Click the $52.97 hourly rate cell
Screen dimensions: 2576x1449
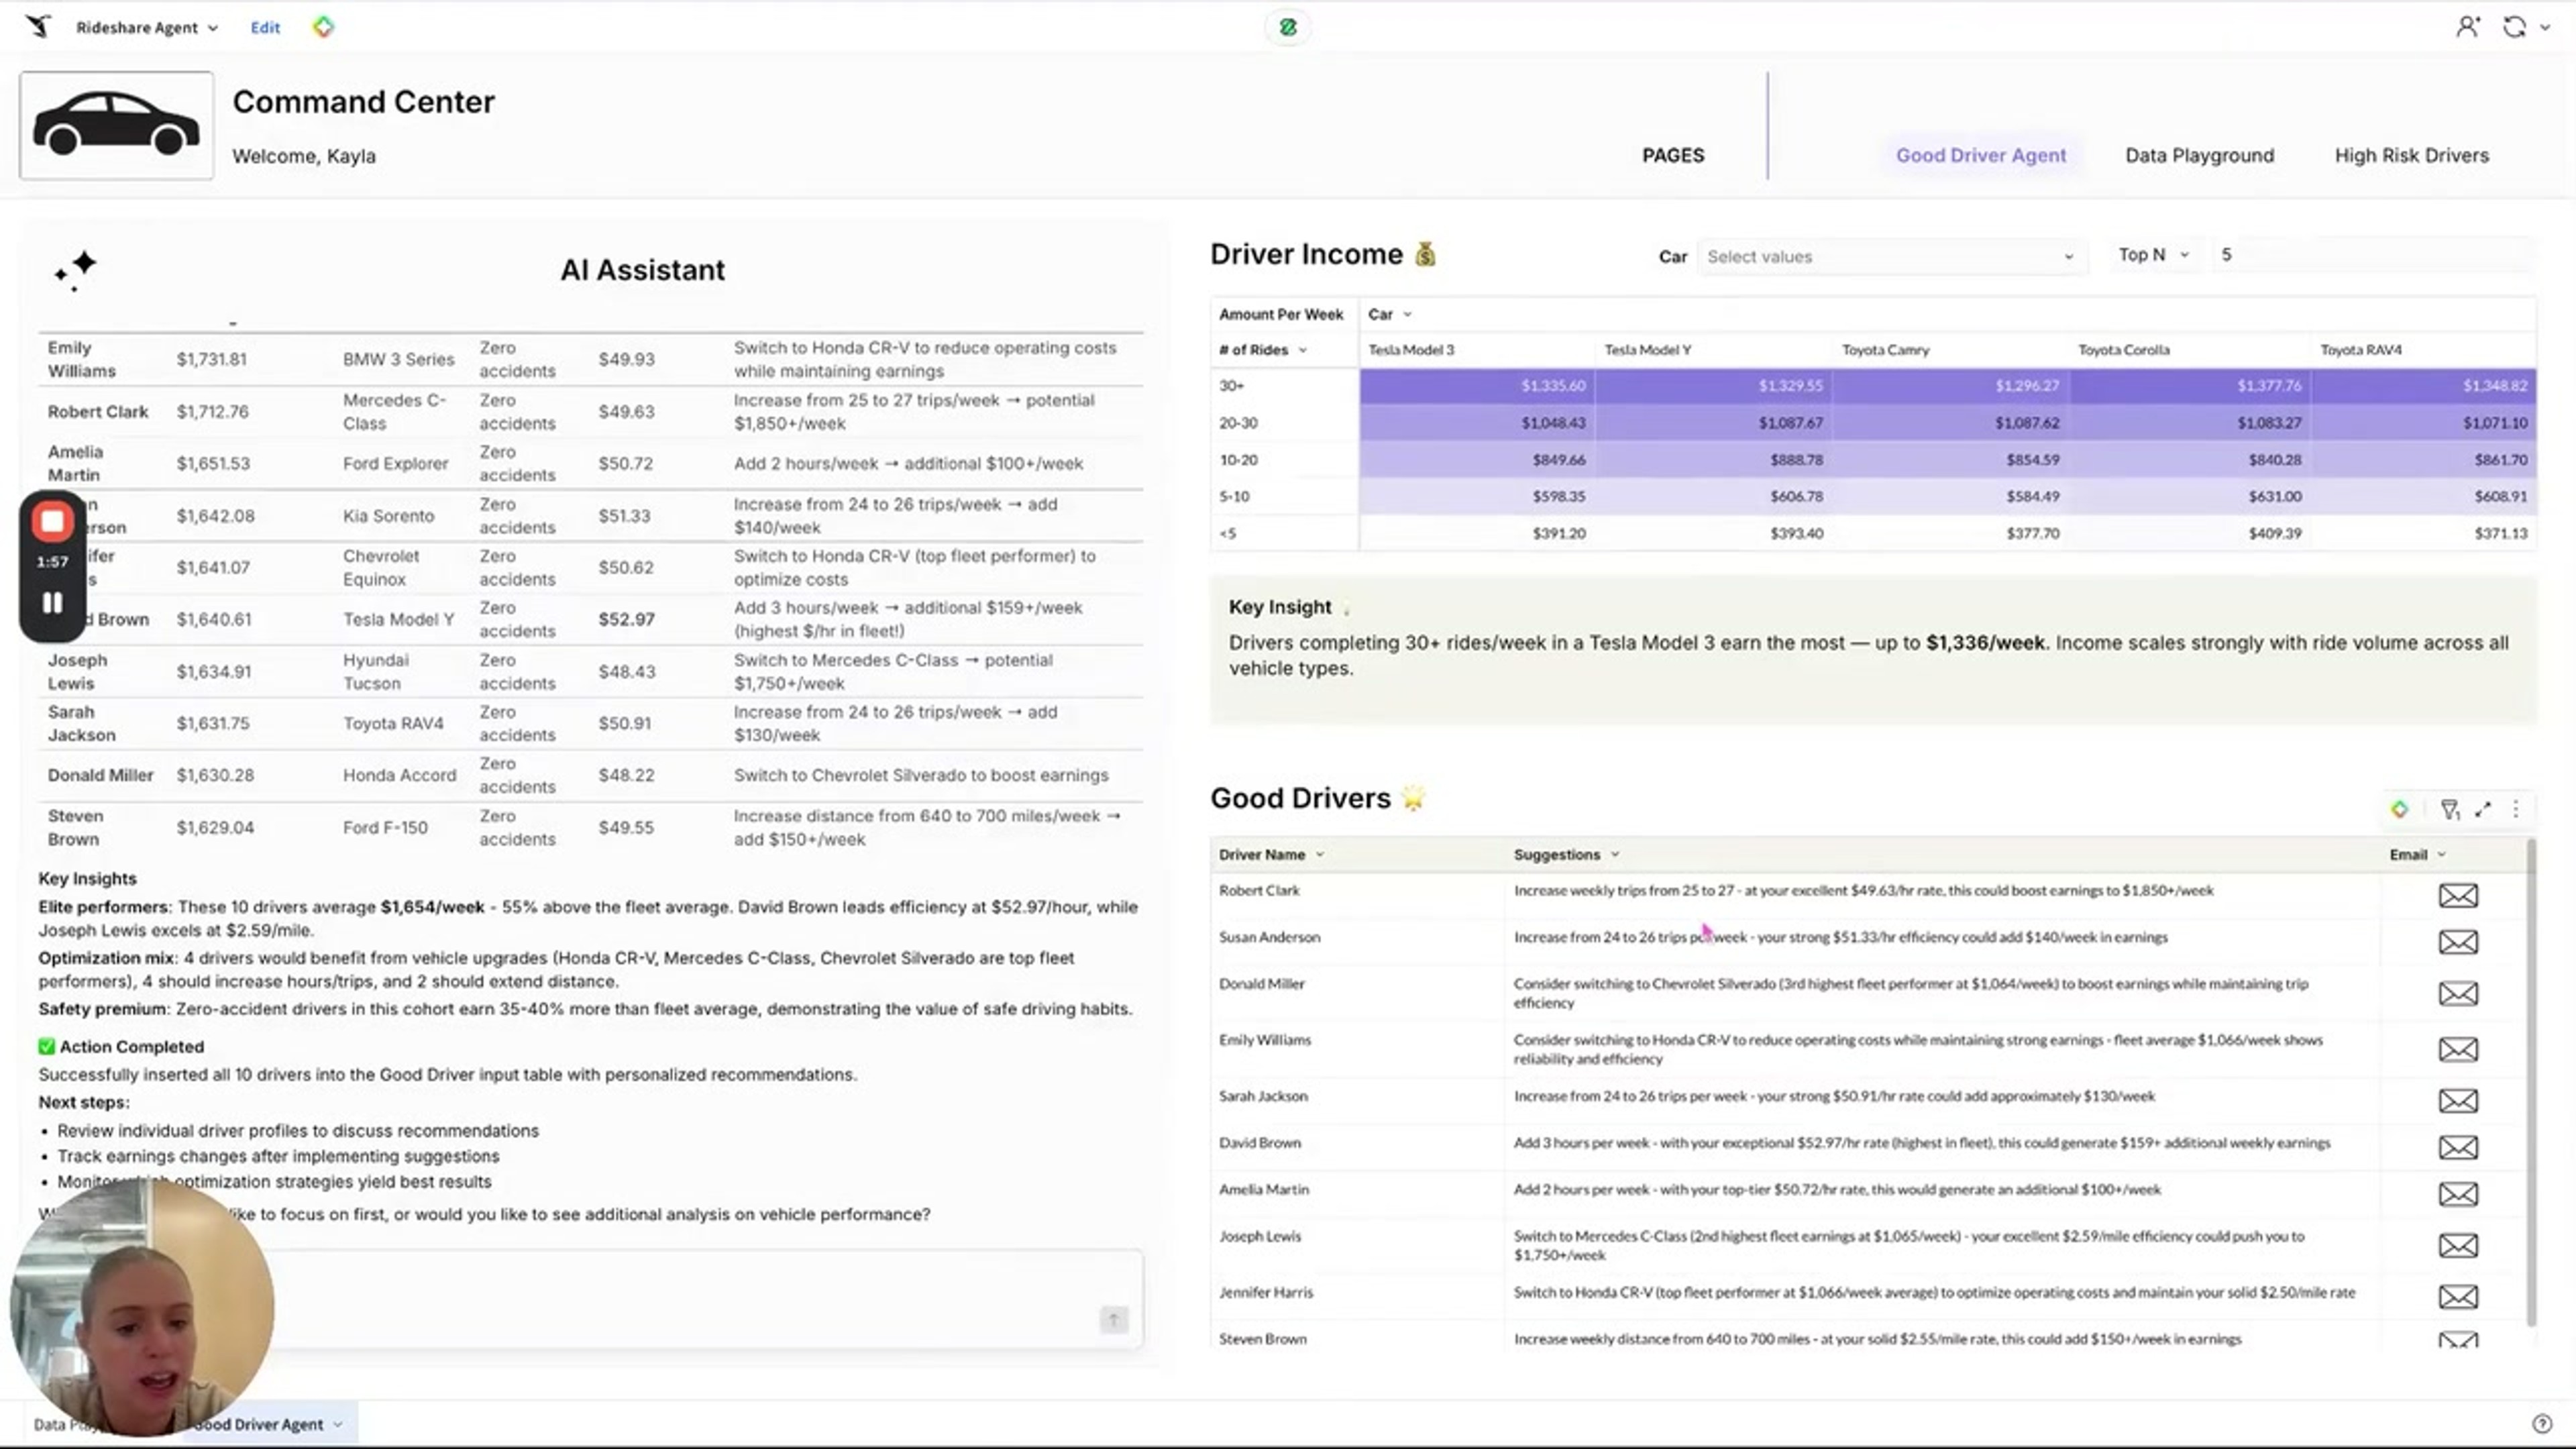coord(626,619)
